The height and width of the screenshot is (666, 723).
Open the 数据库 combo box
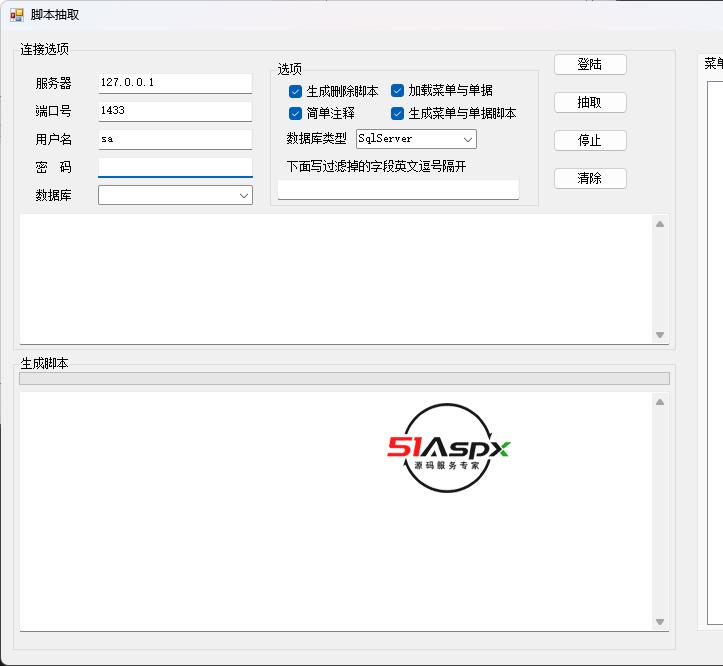(175, 195)
